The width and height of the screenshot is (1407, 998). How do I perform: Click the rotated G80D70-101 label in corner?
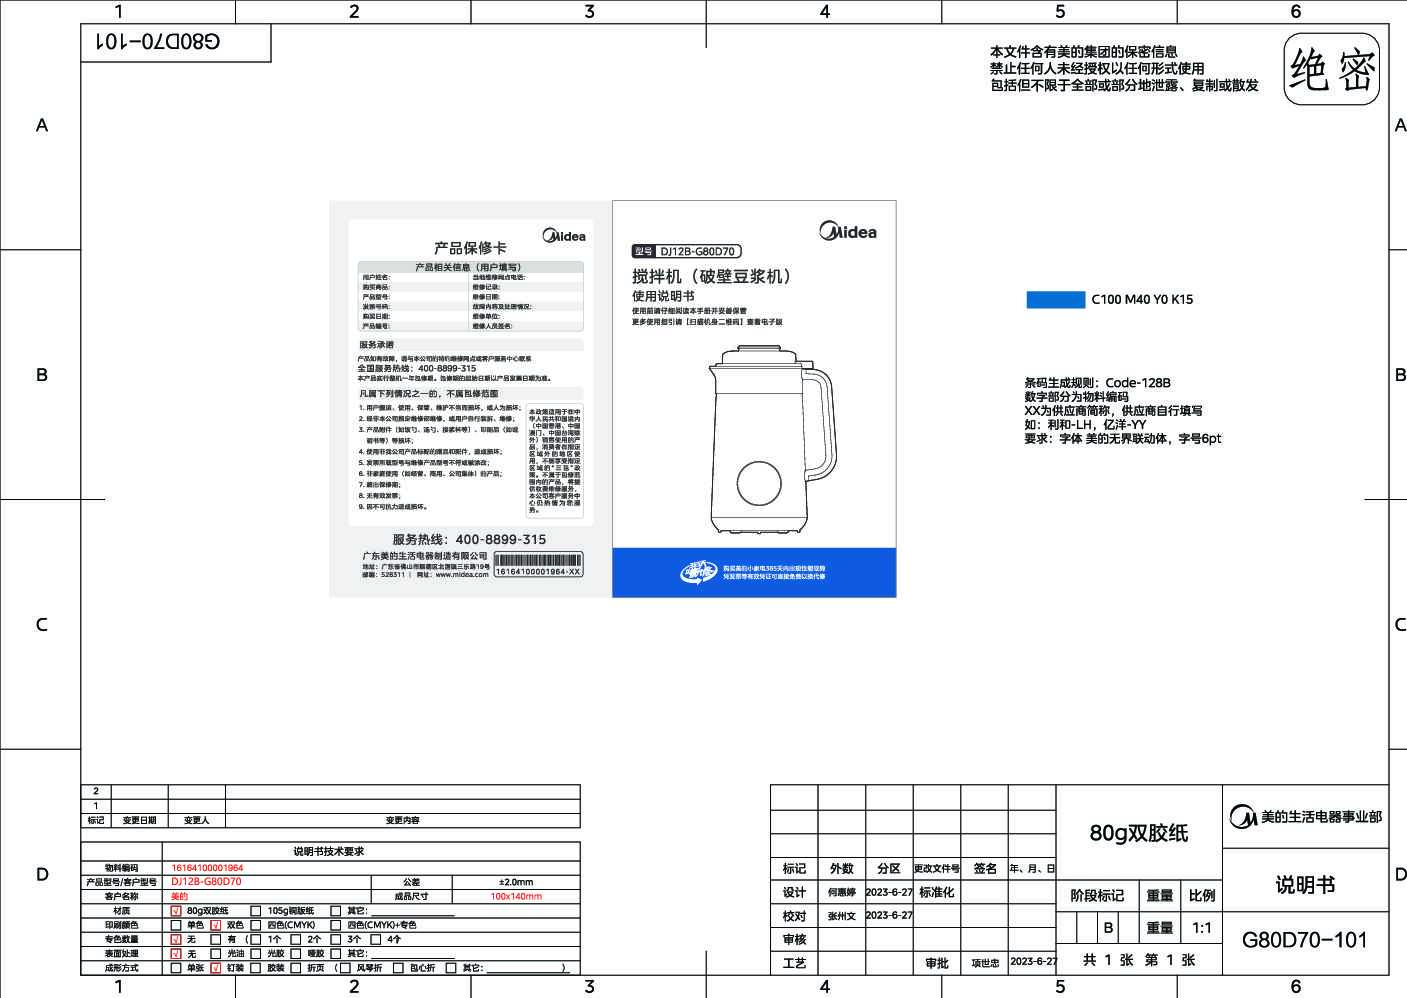[x=157, y=42]
